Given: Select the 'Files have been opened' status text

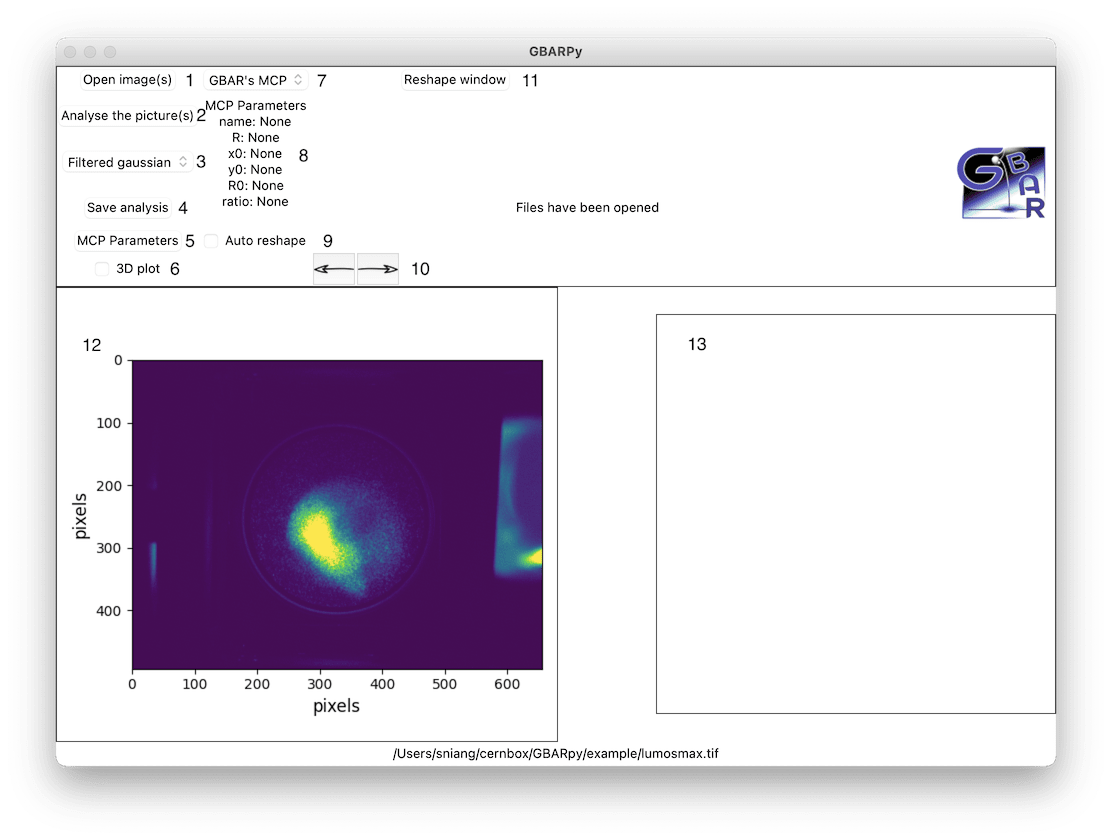Looking at the screenshot, I should pyautogui.click(x=587, y=208).
